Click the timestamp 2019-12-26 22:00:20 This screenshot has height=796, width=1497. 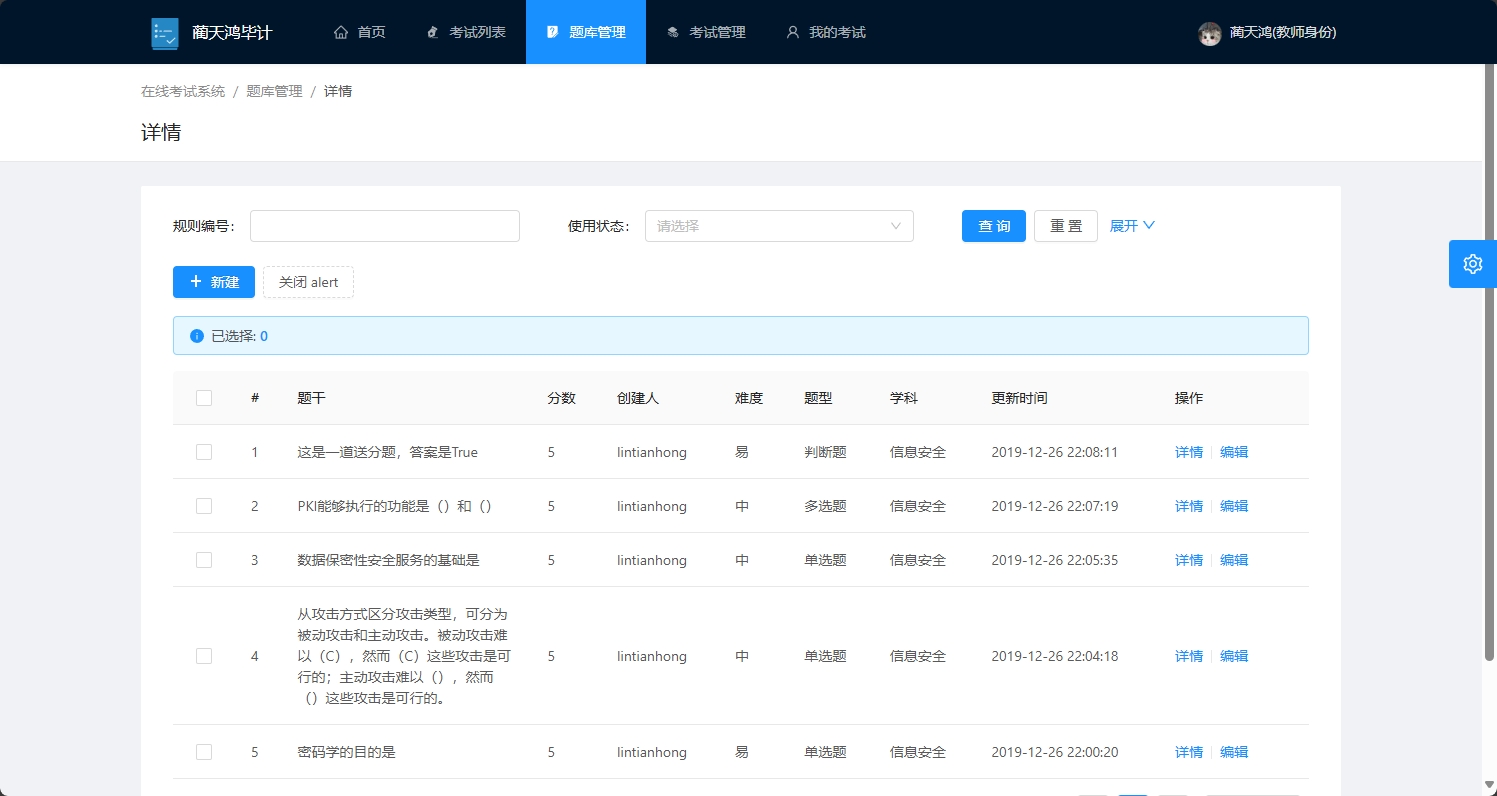[1054, 752]
